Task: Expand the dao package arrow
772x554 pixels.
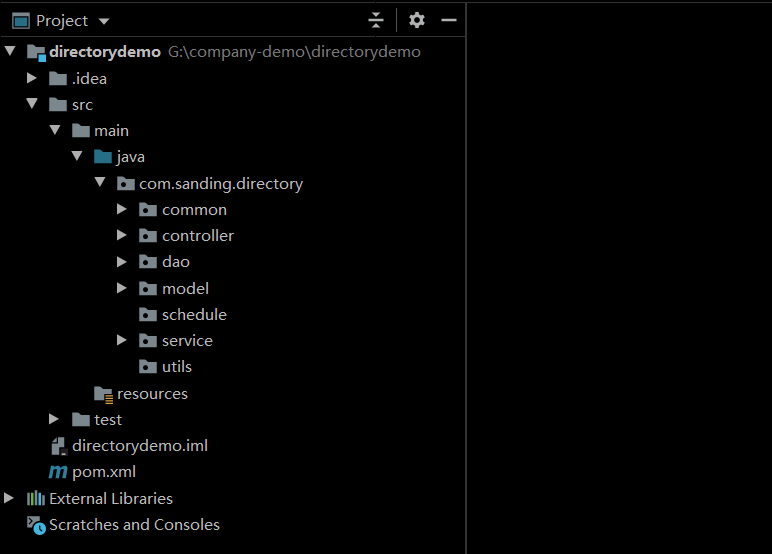Action: pos(122,261)
